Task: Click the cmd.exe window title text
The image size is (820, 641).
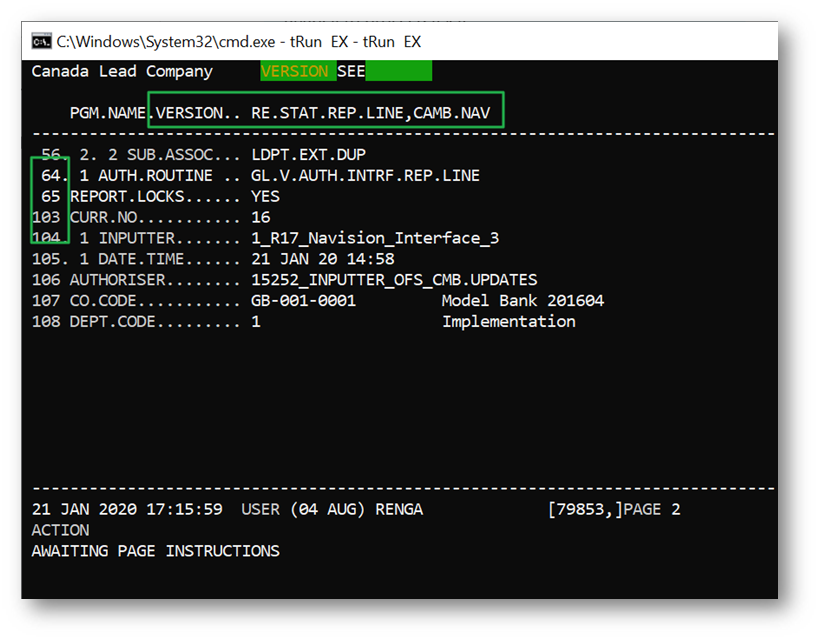Action: coord(239,41)
